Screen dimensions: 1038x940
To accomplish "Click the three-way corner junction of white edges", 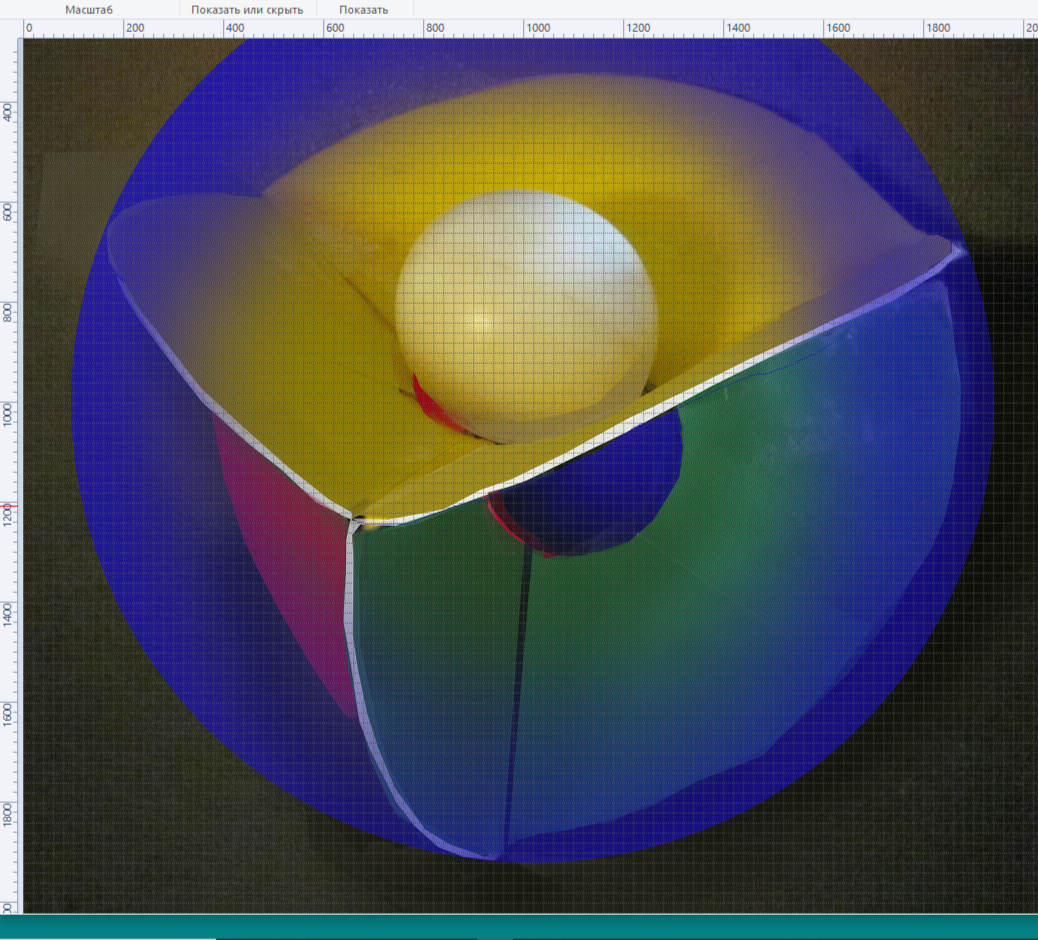I will tap(355, 523).
